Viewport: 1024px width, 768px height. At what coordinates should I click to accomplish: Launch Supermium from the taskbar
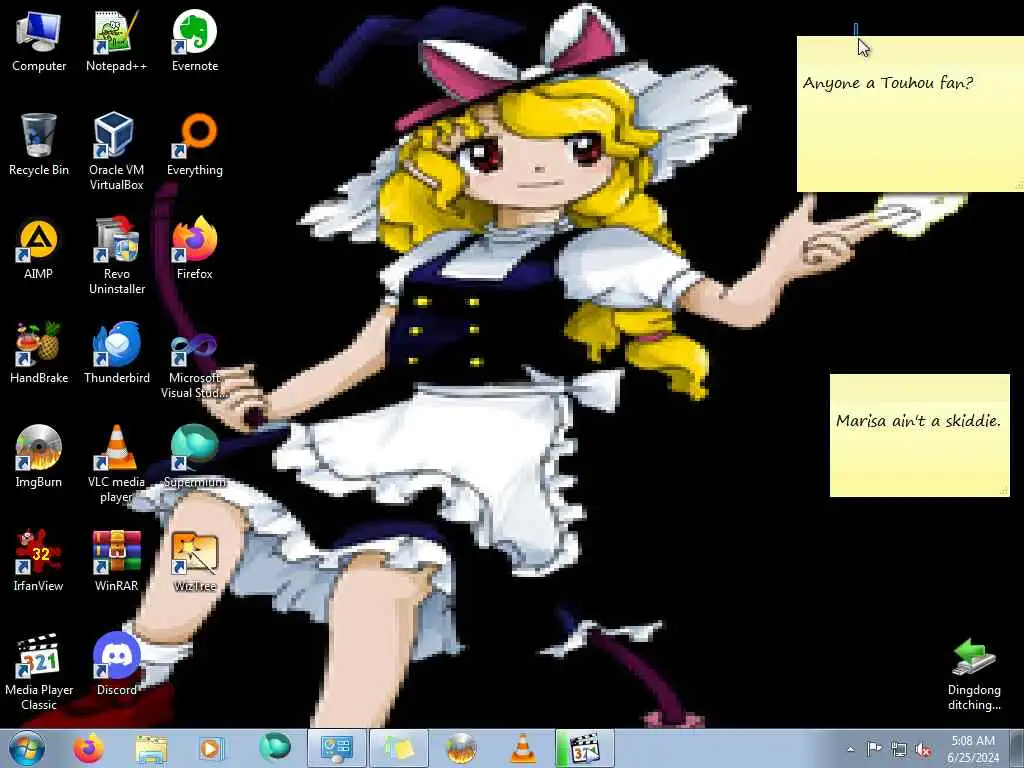[274, 748]
